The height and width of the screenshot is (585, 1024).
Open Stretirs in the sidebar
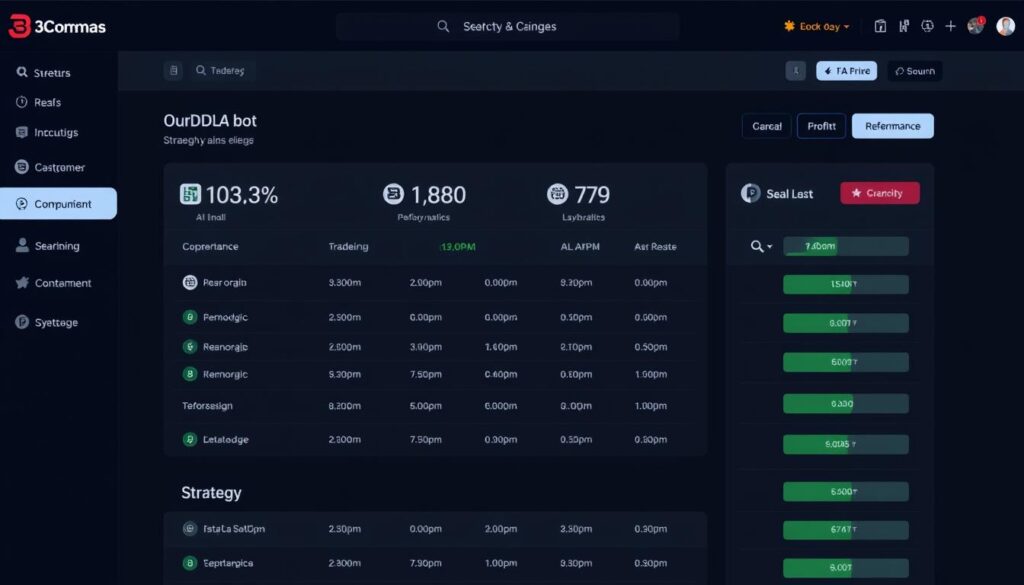[44, 72]
